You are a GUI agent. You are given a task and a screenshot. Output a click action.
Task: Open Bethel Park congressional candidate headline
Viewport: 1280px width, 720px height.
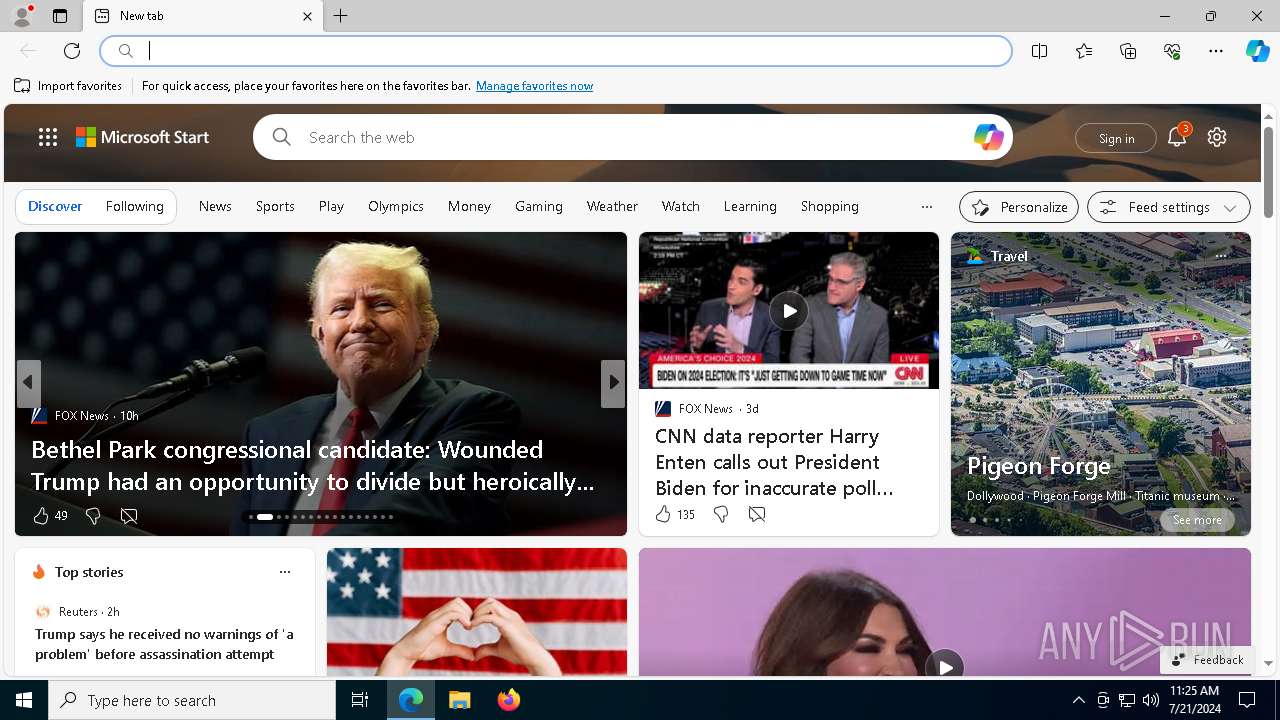click(312, 466)
